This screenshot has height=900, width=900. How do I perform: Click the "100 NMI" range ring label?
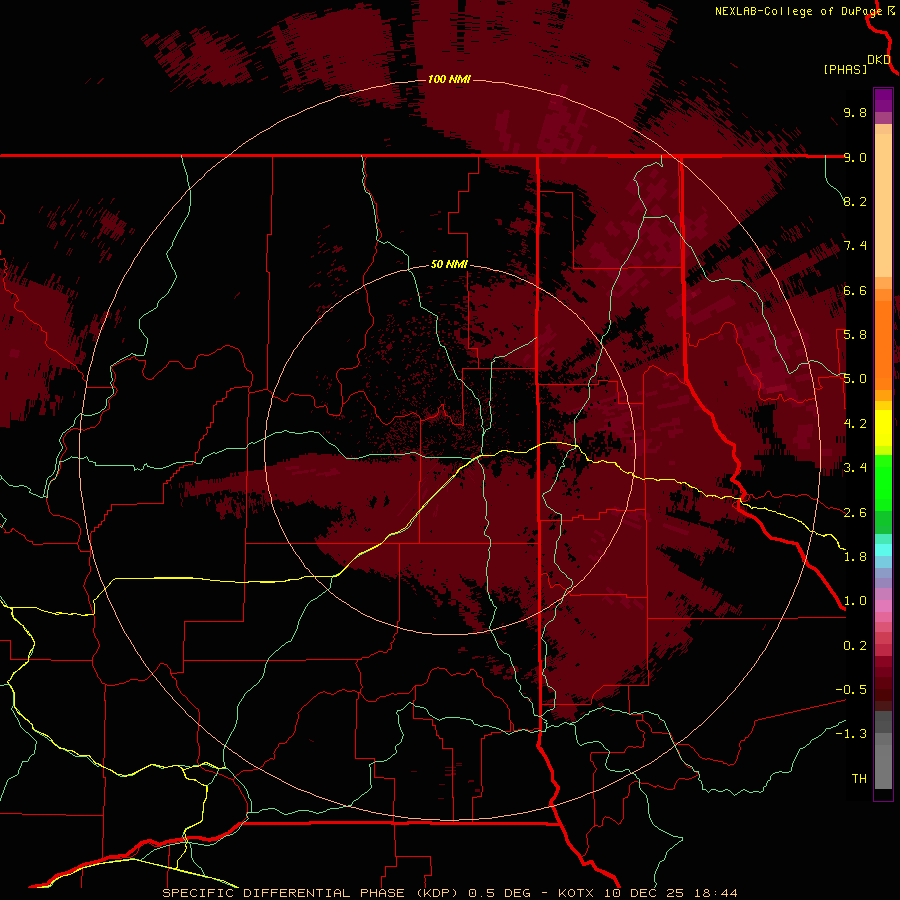tap(449, 79)
